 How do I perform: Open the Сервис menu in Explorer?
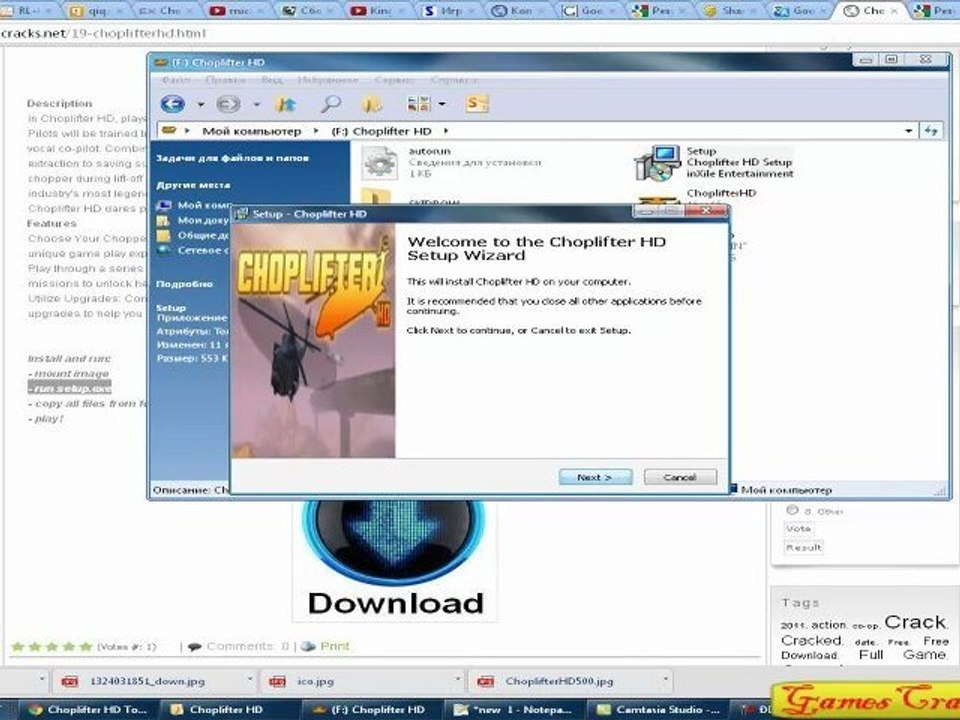click(x=394, y=80)
